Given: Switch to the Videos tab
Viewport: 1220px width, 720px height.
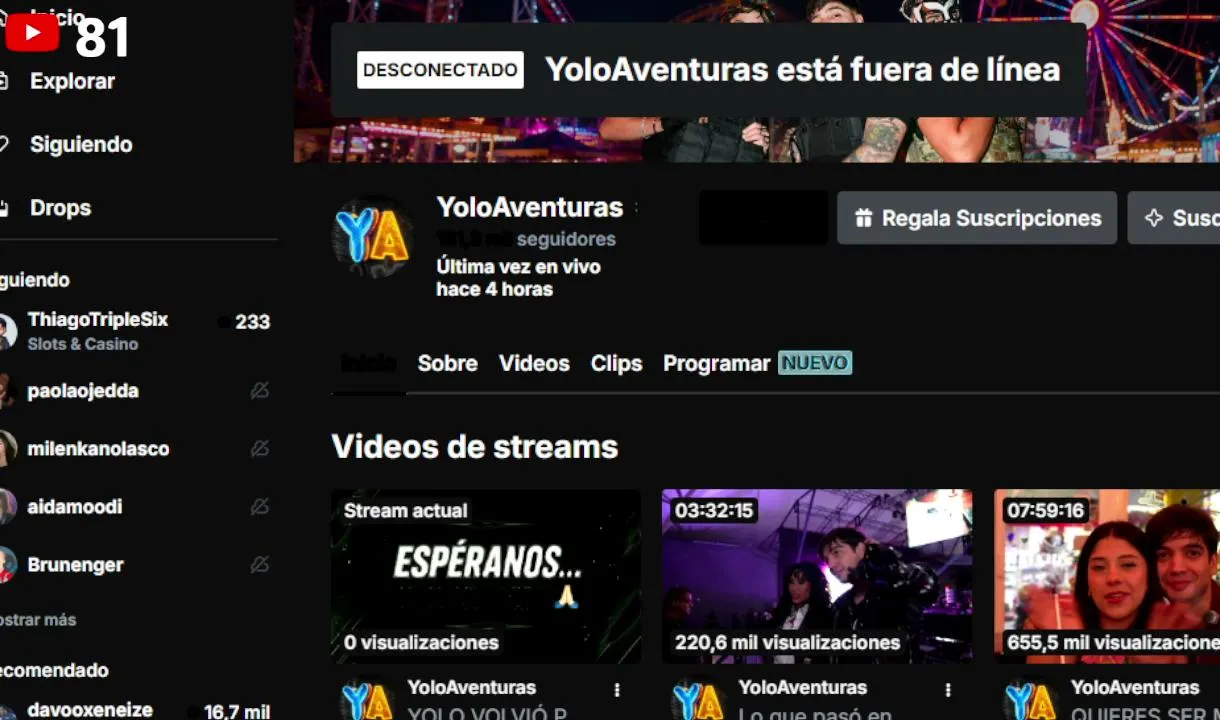Looking at the screenshot, I should point(534,363).
